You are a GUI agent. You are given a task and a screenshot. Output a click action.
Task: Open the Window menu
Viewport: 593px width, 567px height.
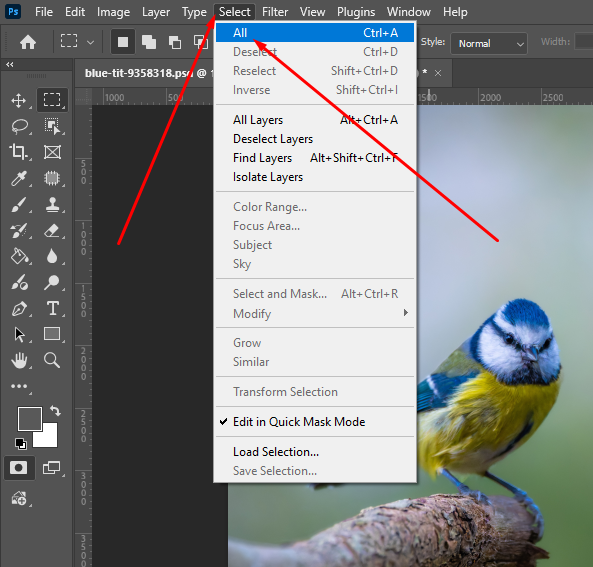click(x=409, y=12)
